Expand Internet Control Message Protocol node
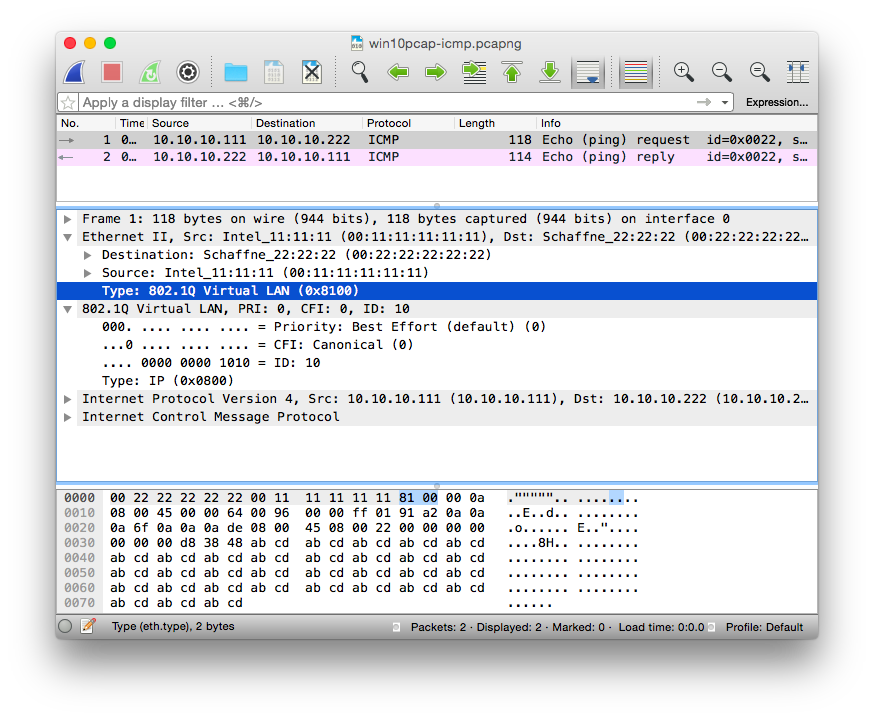 [x=67, y=417]
